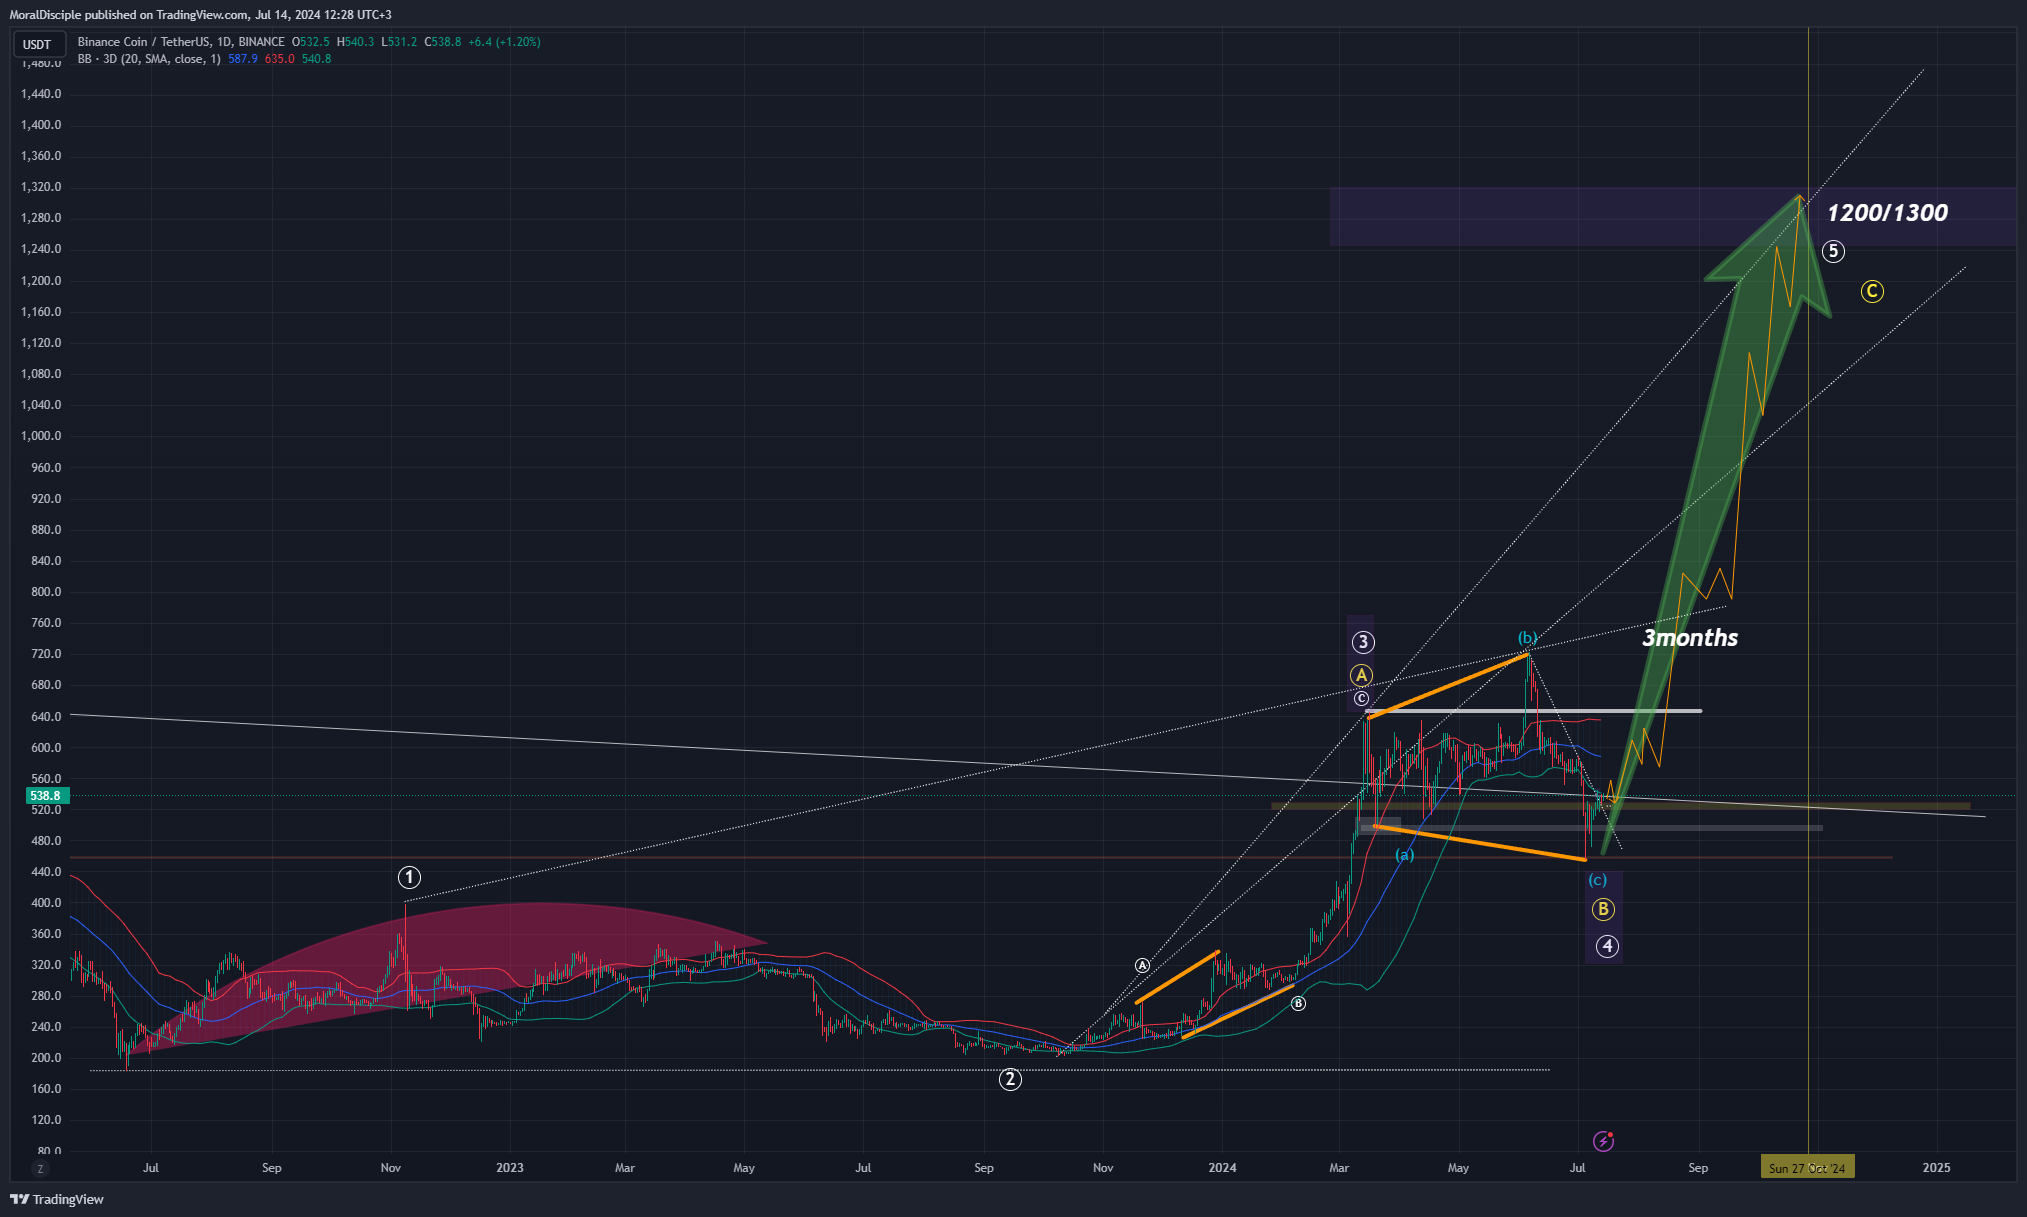Click the circled wave 4 label
This screenshot has height=1217, width=2027.
1607,946
